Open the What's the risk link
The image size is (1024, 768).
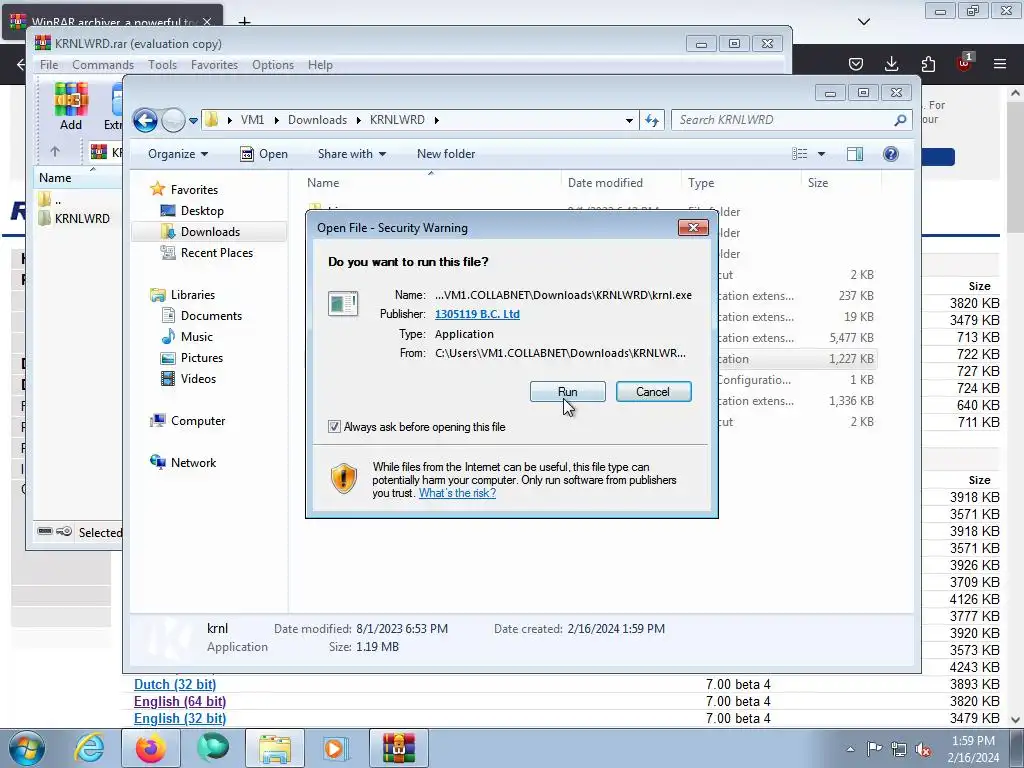(x=457, y=493)
